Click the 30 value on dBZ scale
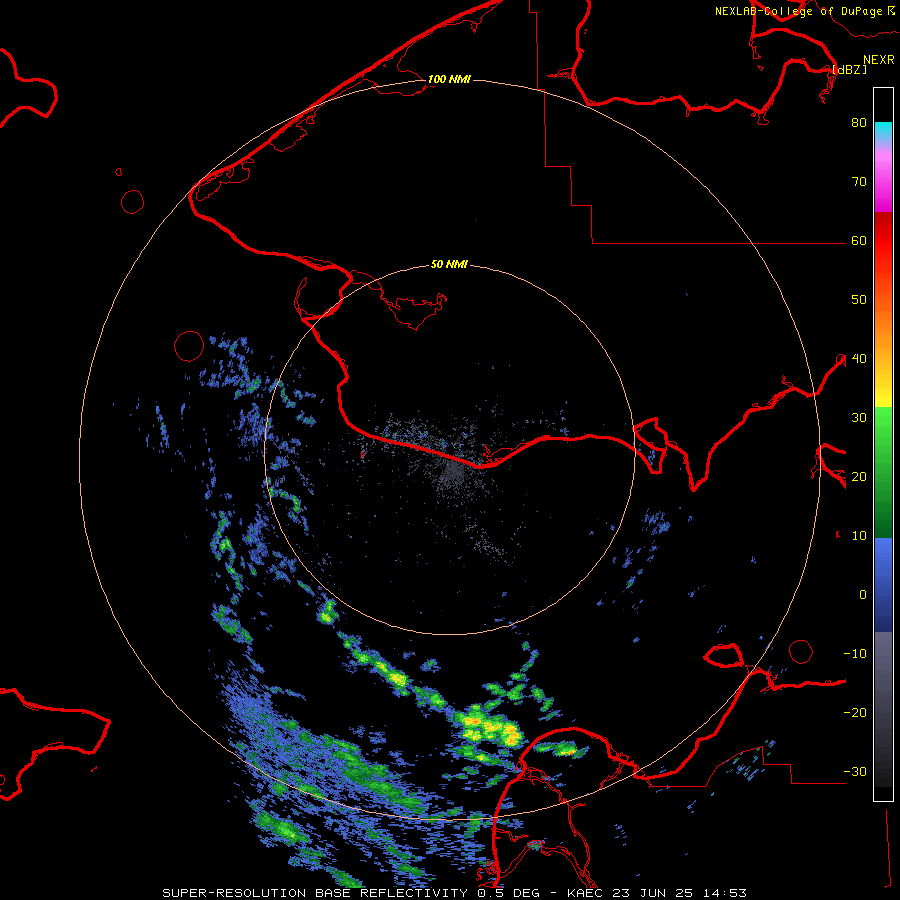 (x=859, y=418)
